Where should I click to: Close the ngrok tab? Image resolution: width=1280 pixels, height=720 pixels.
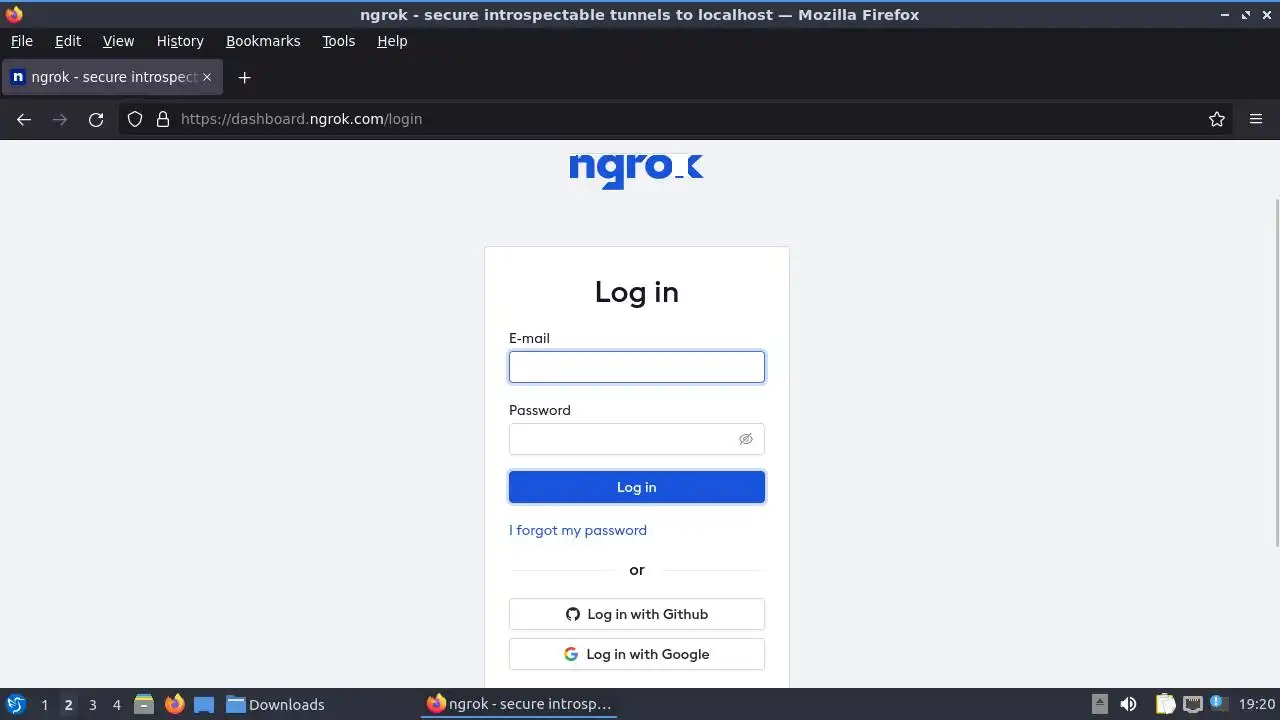(x=207, y=77)
